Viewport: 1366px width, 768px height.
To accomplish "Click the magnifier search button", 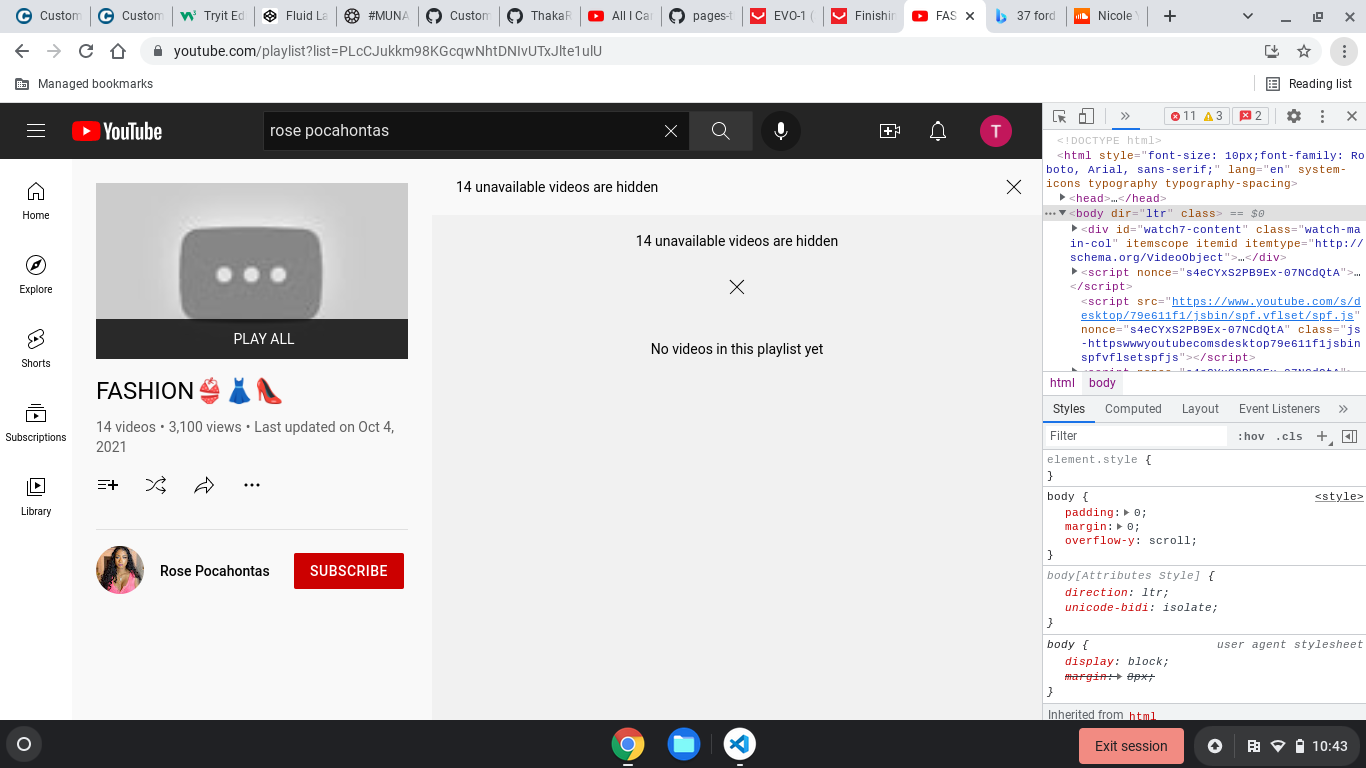I will [721, 131].
